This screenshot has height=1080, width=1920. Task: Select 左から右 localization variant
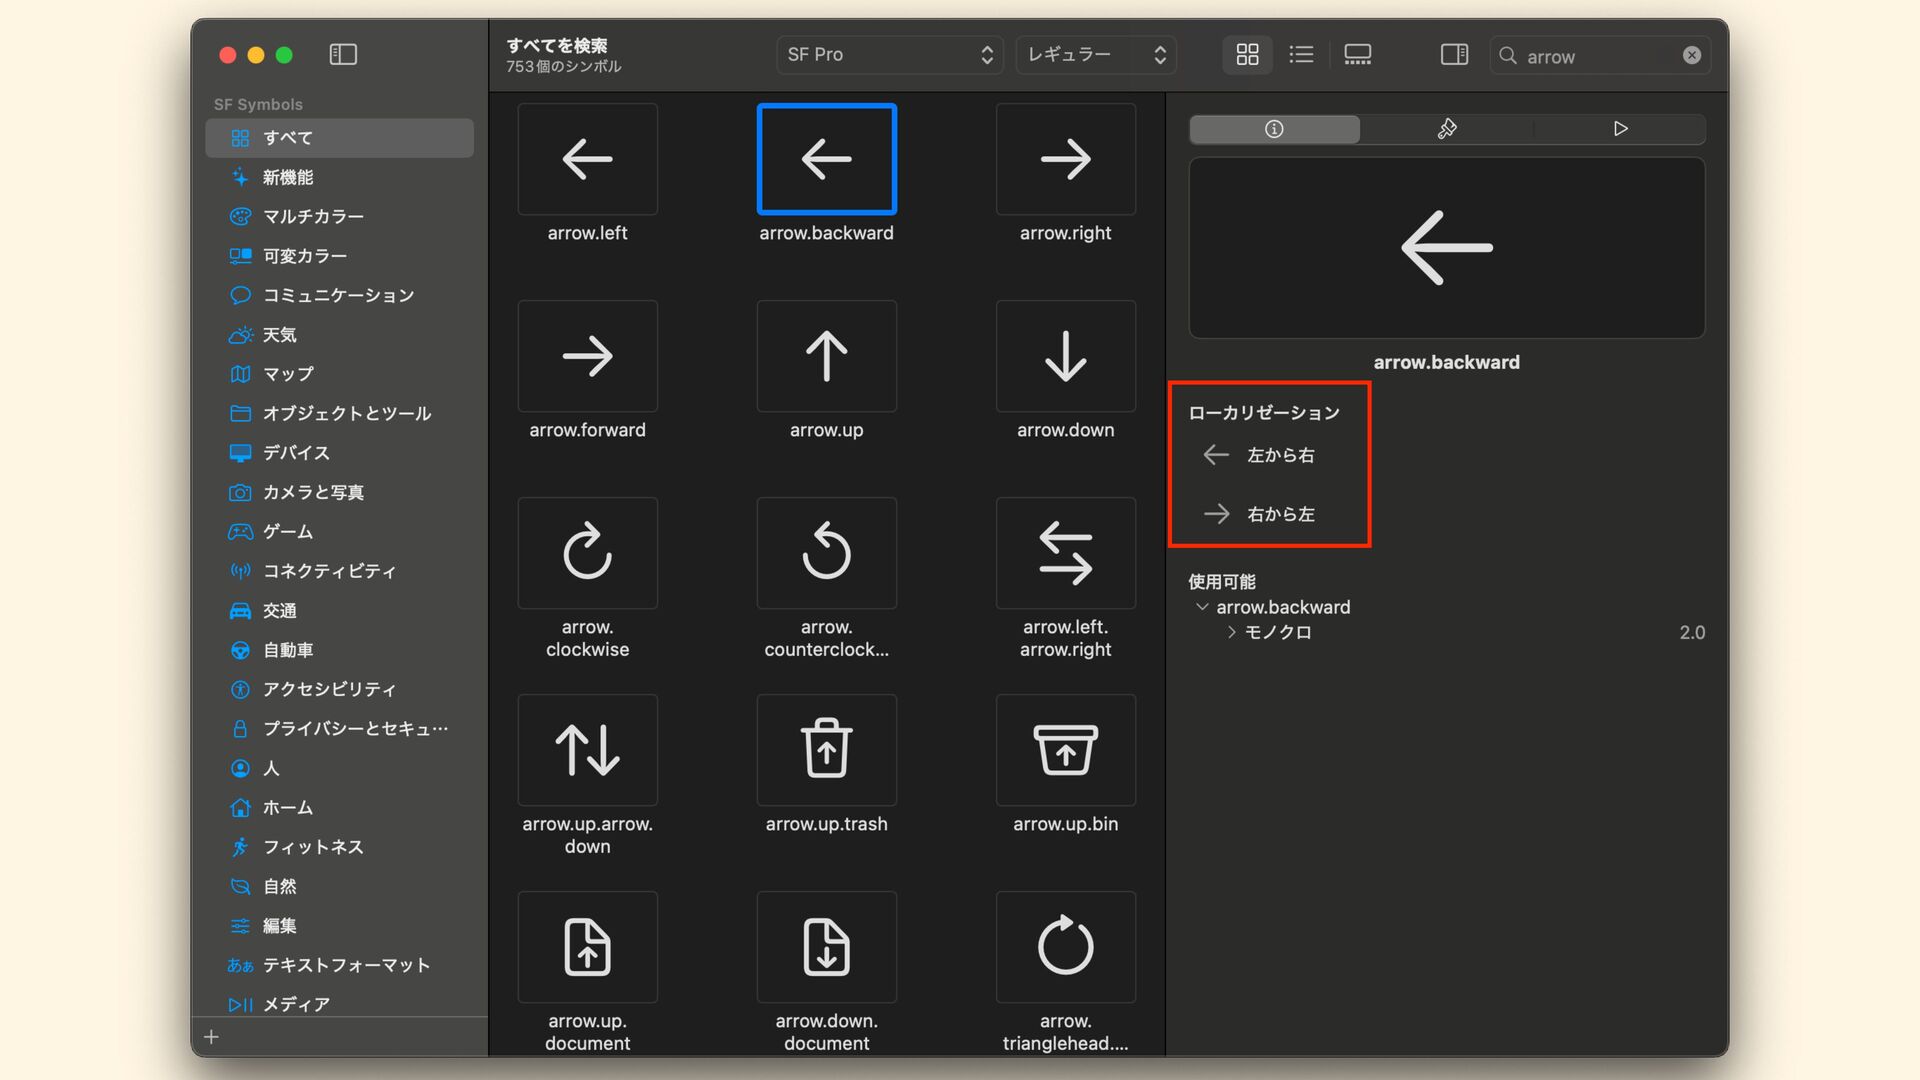[x=1260, y=455]
